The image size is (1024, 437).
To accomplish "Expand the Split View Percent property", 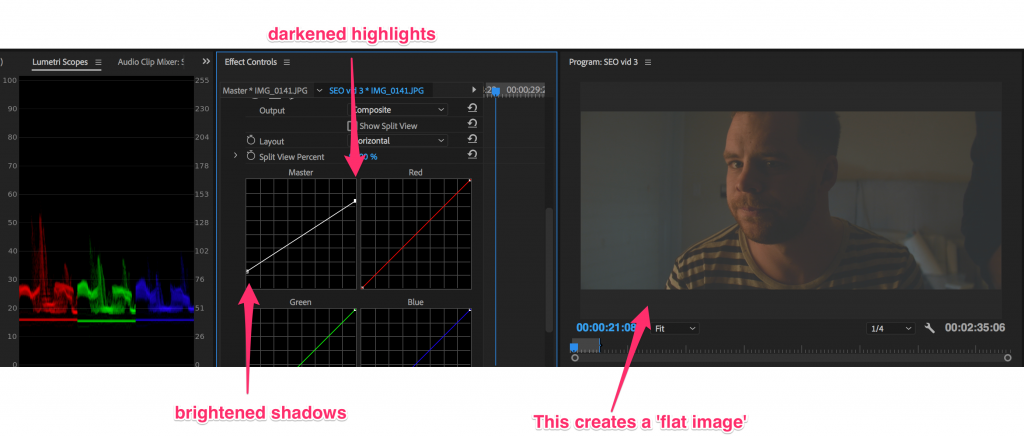I will [236, 156].
